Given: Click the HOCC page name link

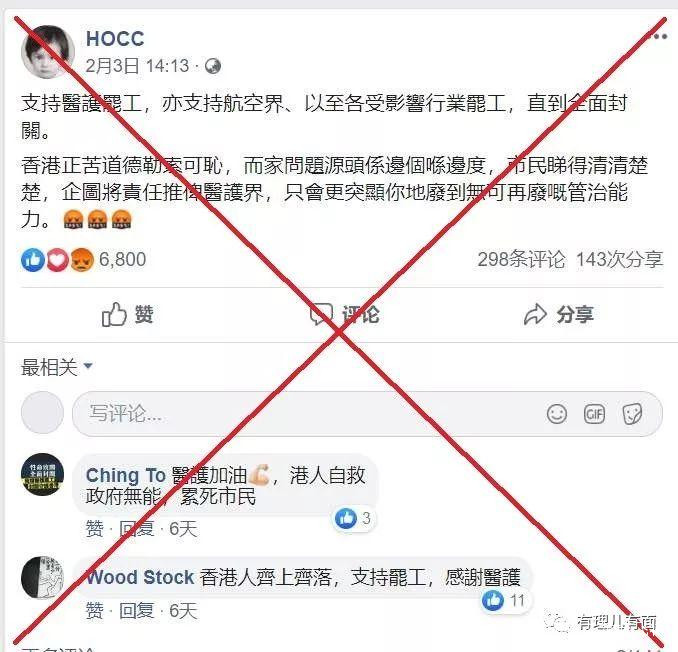Looking at the screenshot, I should [115, 39].
